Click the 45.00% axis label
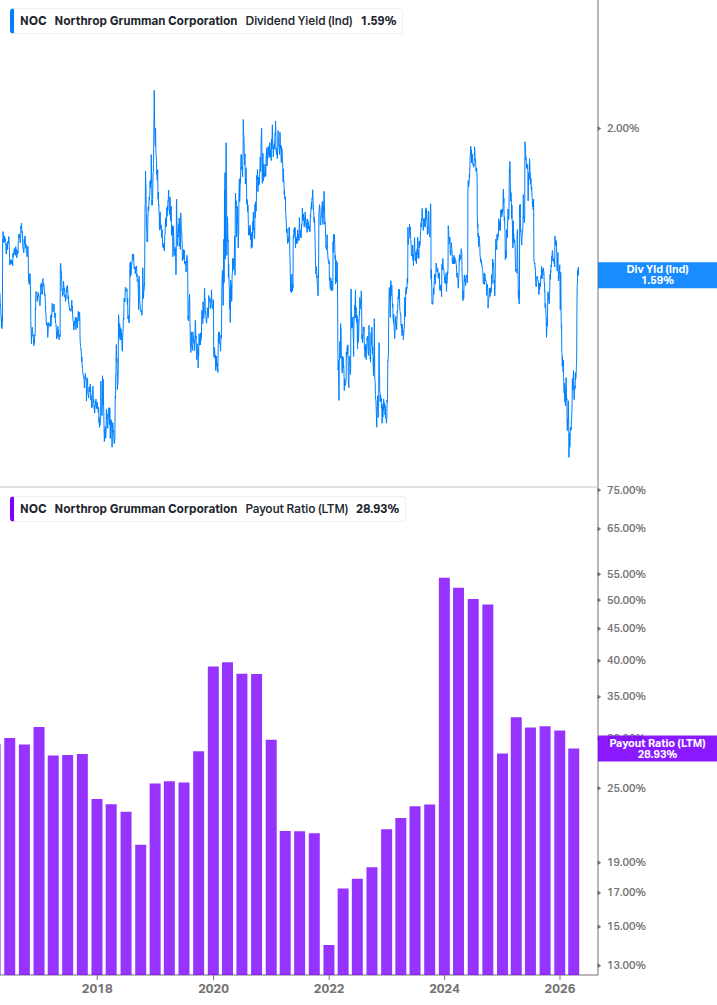The height and width of the screenshot is (1005, 717). coord(626,629)
